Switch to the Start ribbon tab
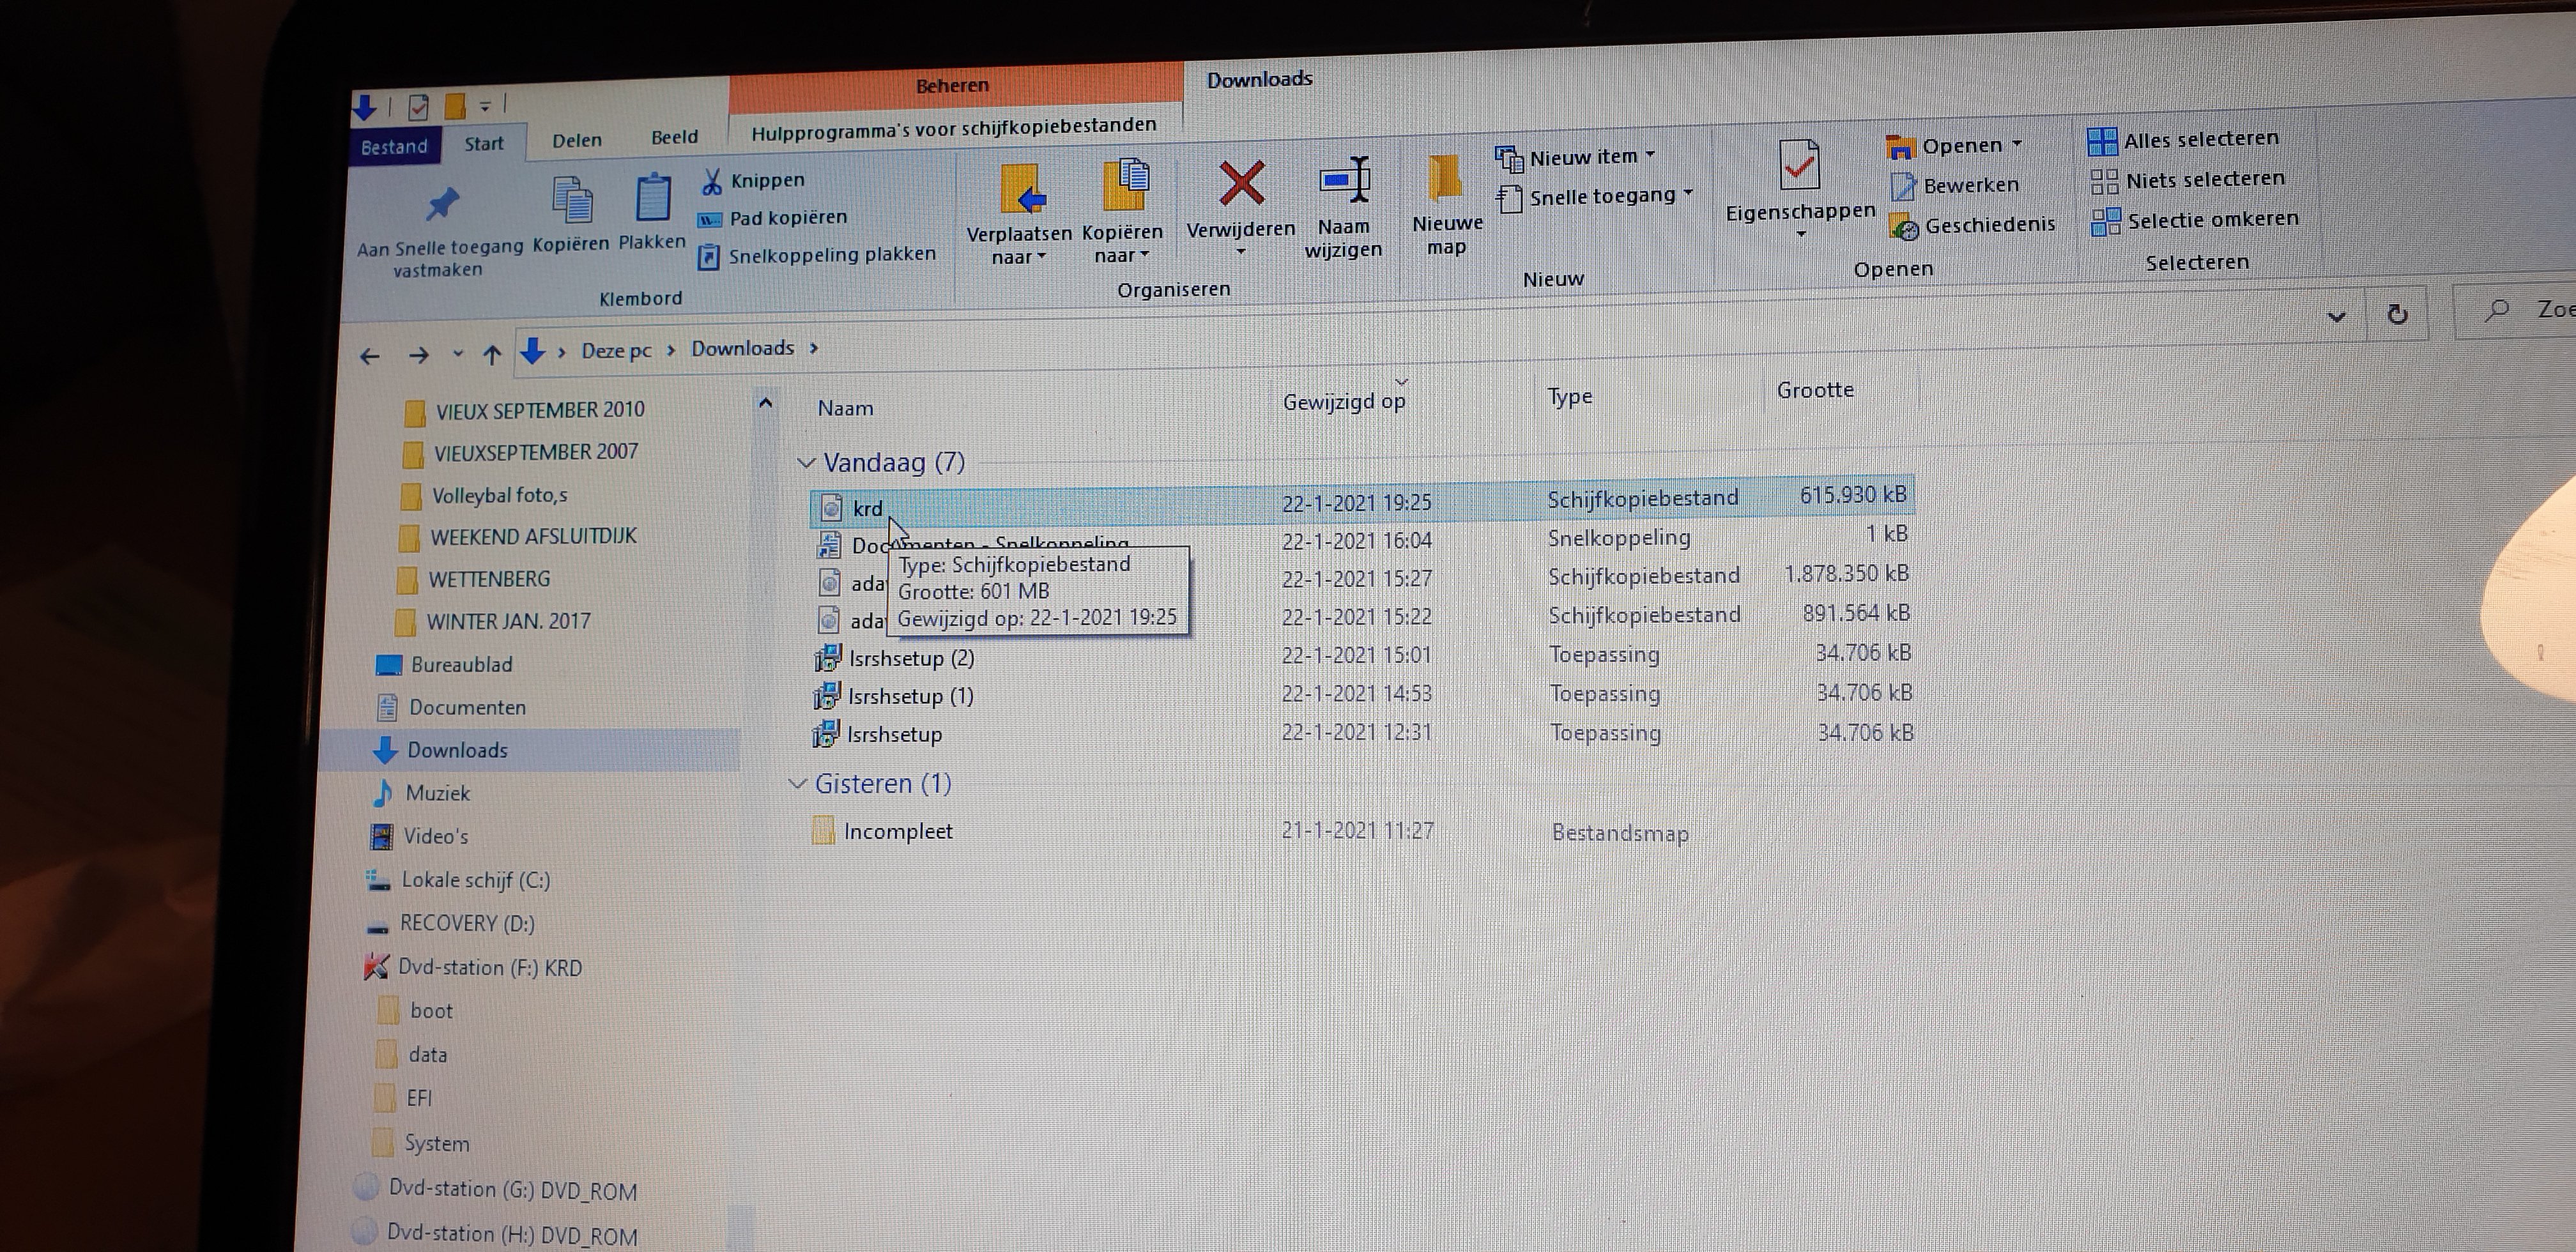 (x=484, y=144)
